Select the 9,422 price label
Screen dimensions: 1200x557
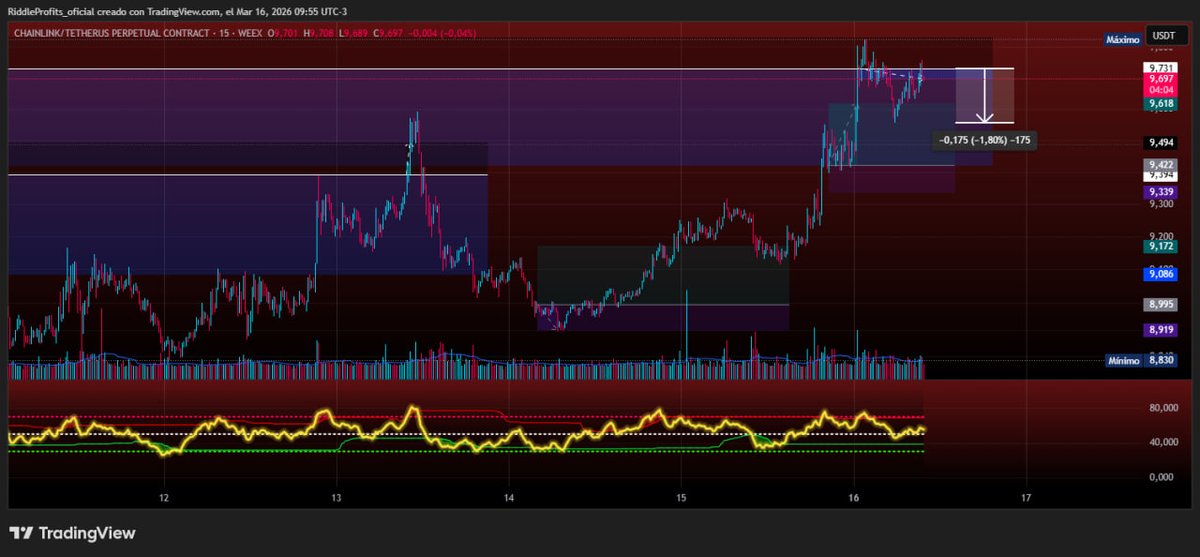click(x=1161, y=165)
